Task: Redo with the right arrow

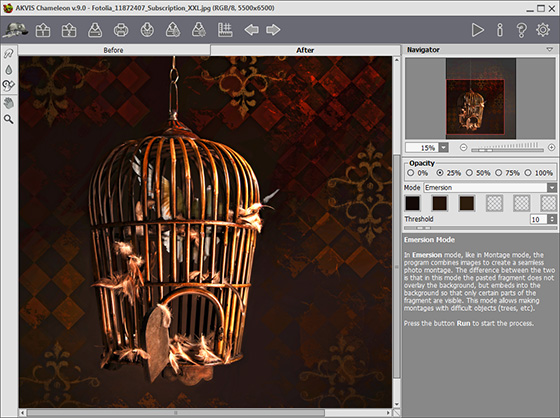Action: click(273, 30)
